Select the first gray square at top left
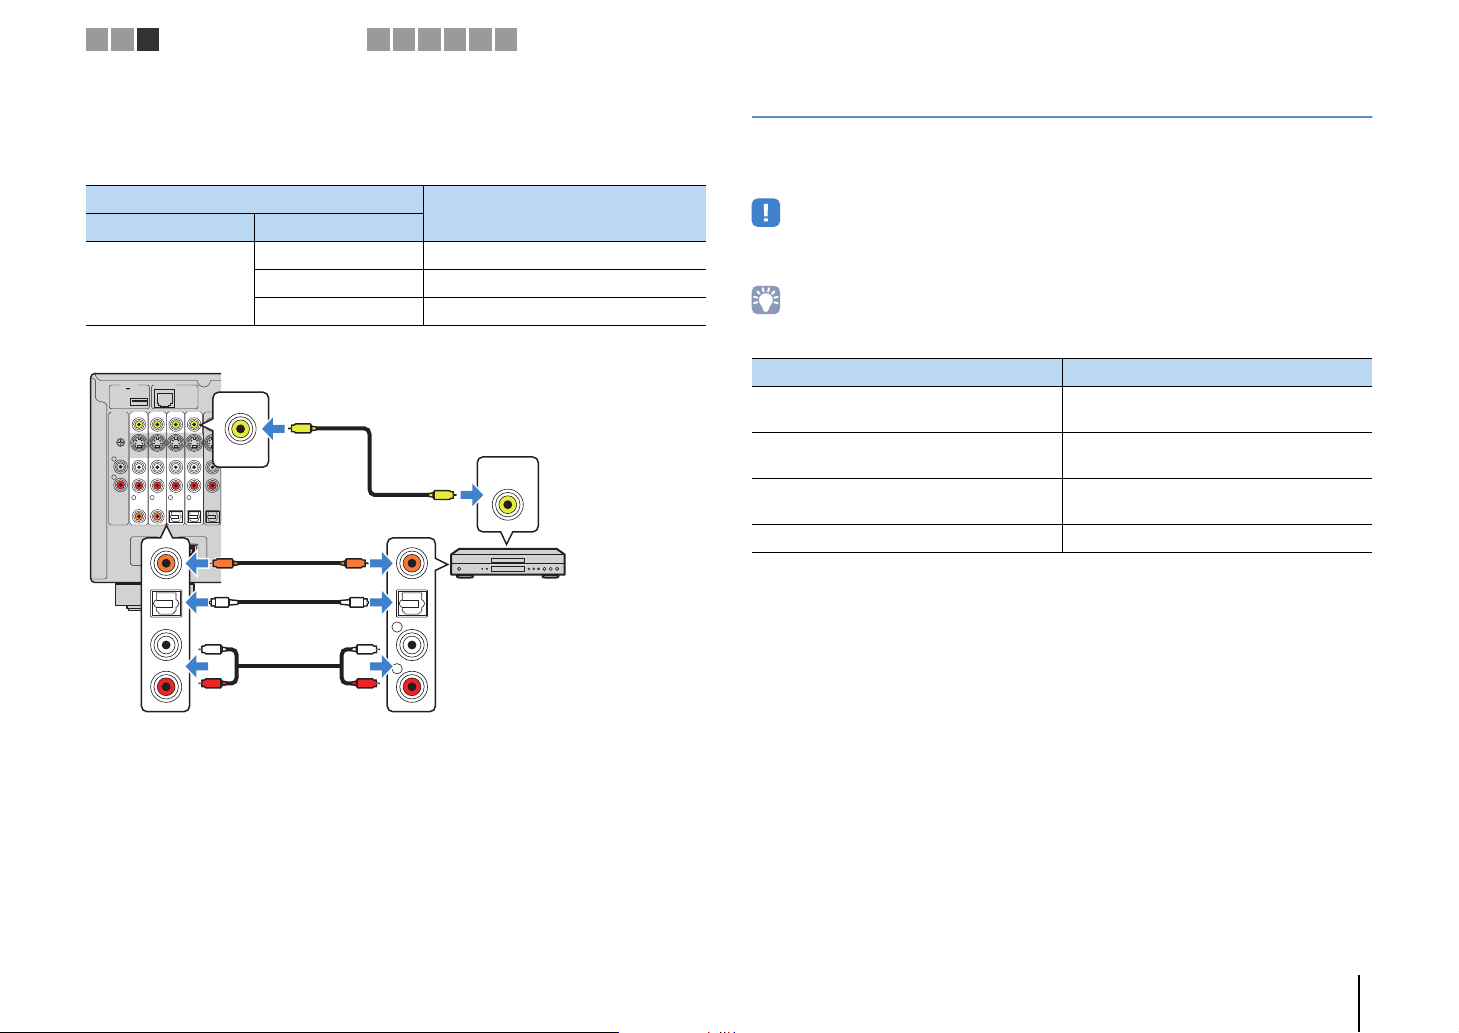1459x1033 pixels. click(x=97, y=40)
